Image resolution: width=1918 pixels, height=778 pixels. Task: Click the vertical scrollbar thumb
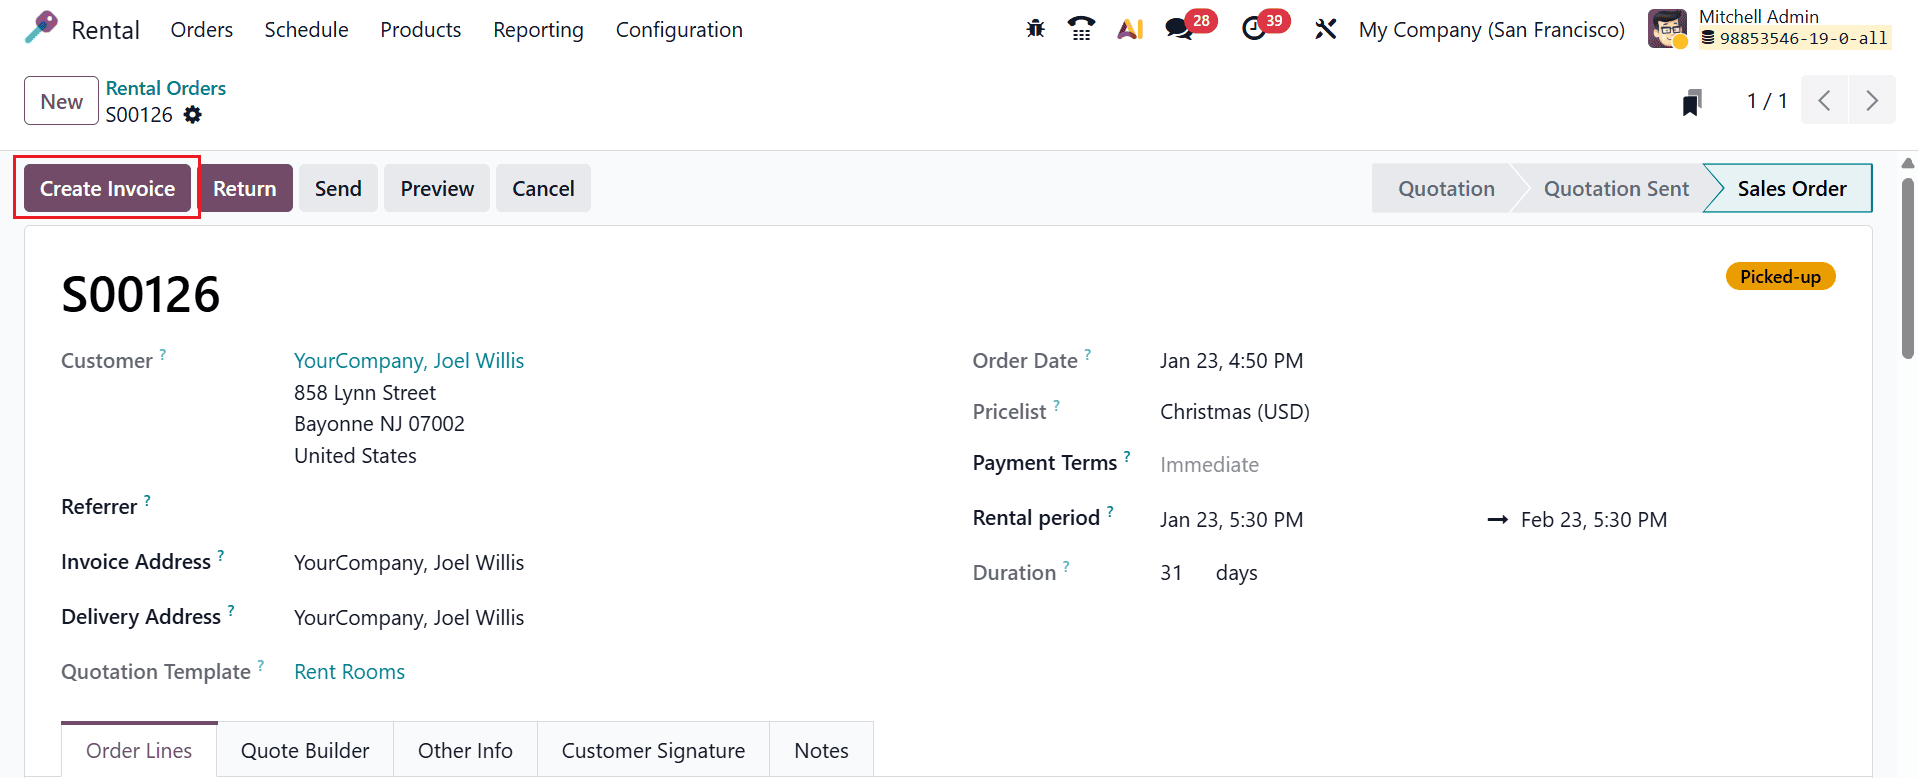coord(1908,268)
